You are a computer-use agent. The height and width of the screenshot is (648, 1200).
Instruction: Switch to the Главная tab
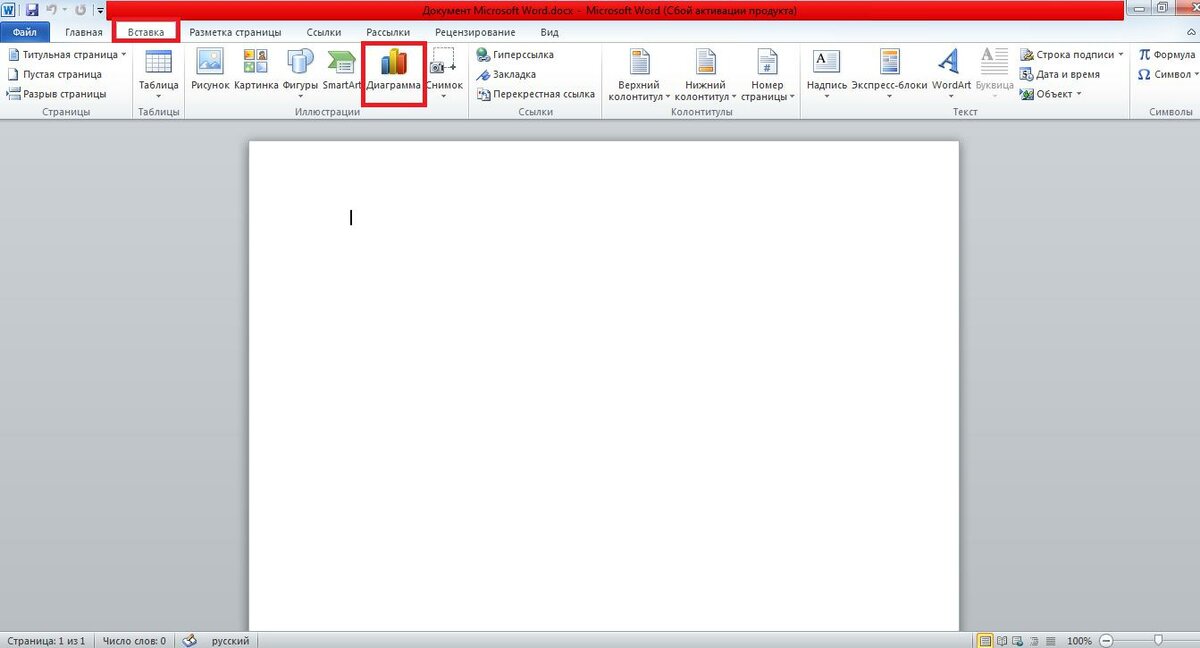click(84, 32)
